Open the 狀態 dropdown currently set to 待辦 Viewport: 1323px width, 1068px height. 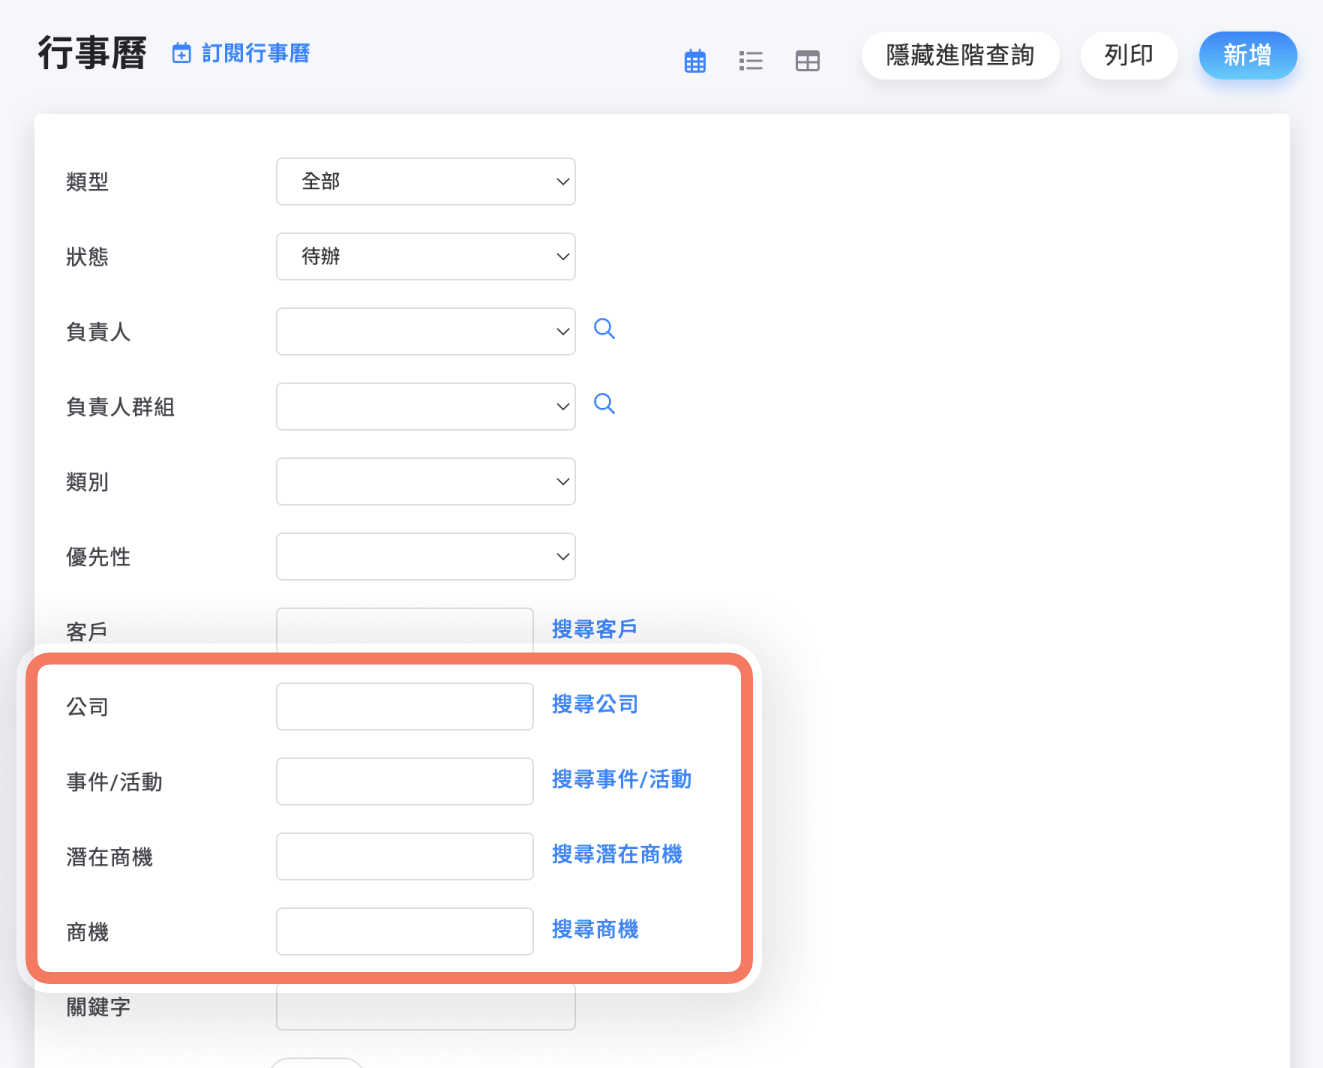coord(425,256)
